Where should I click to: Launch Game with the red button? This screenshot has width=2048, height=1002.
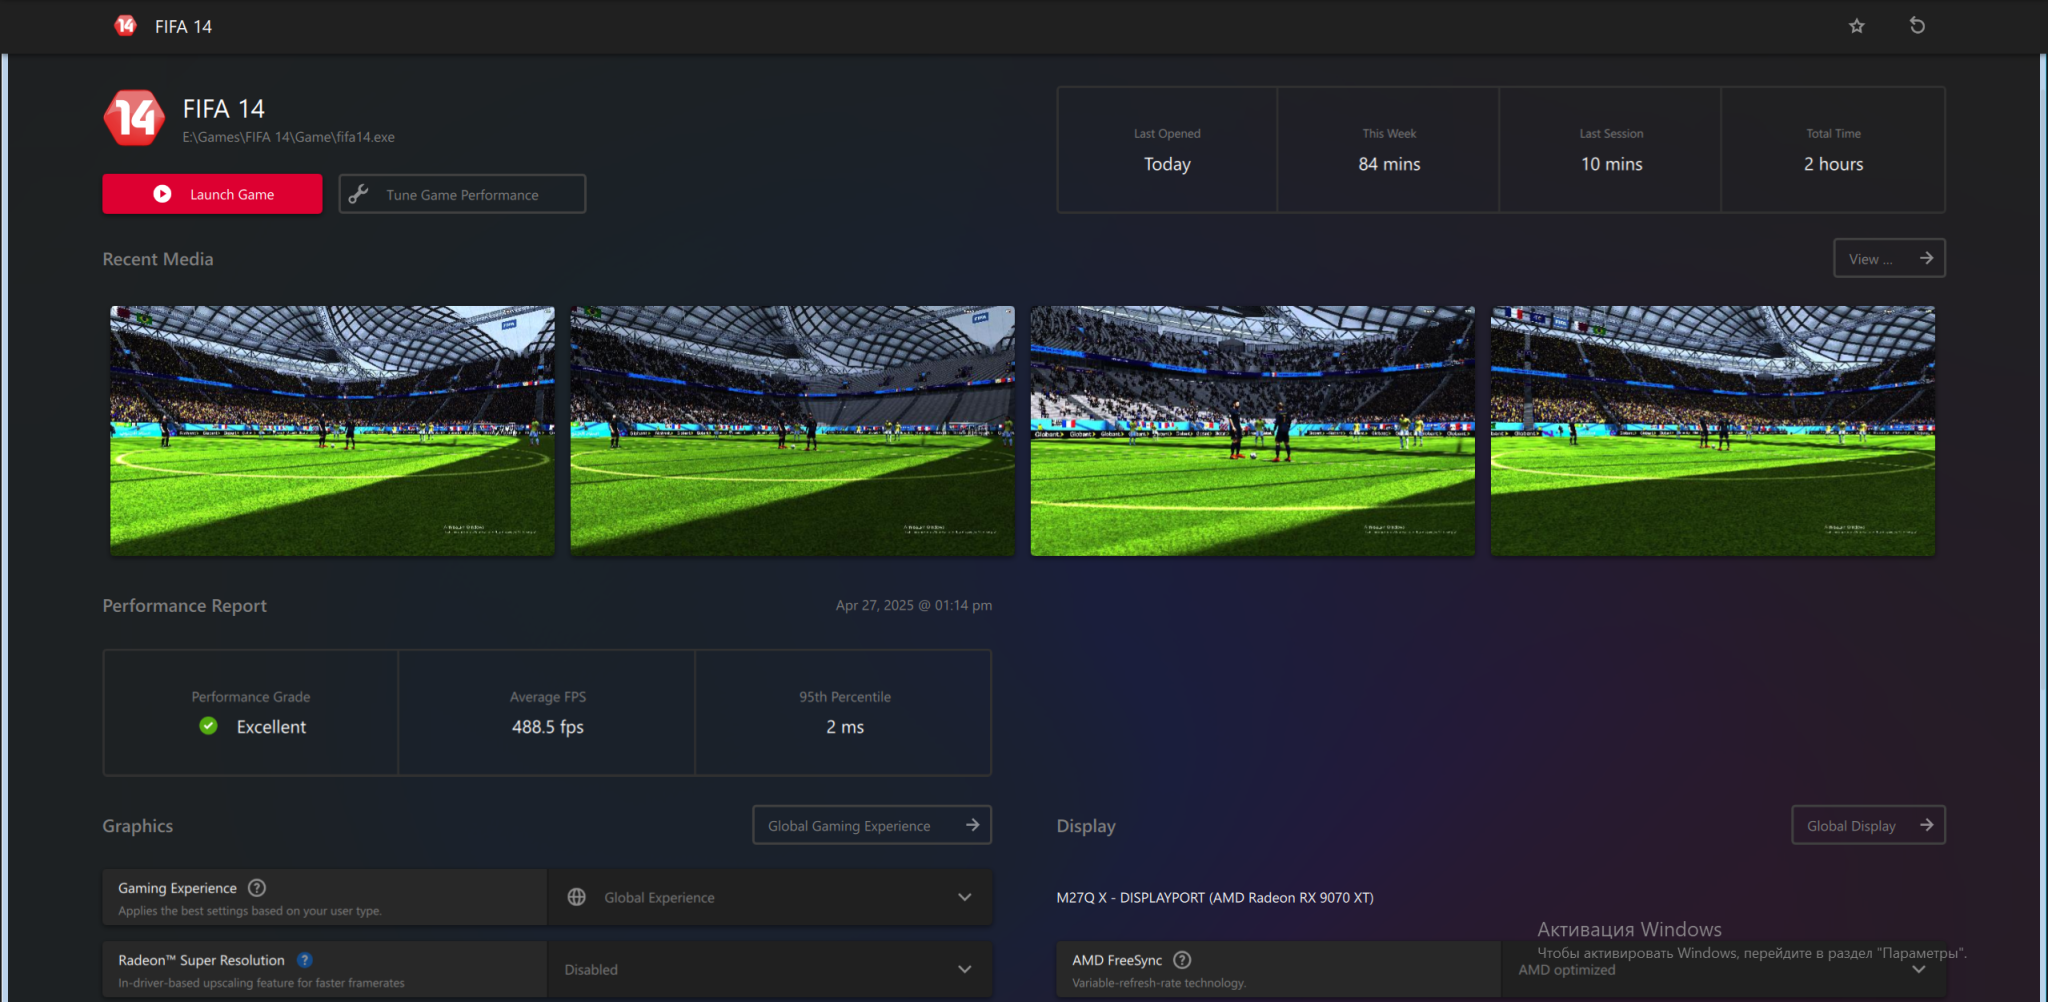tap(212, 194)
